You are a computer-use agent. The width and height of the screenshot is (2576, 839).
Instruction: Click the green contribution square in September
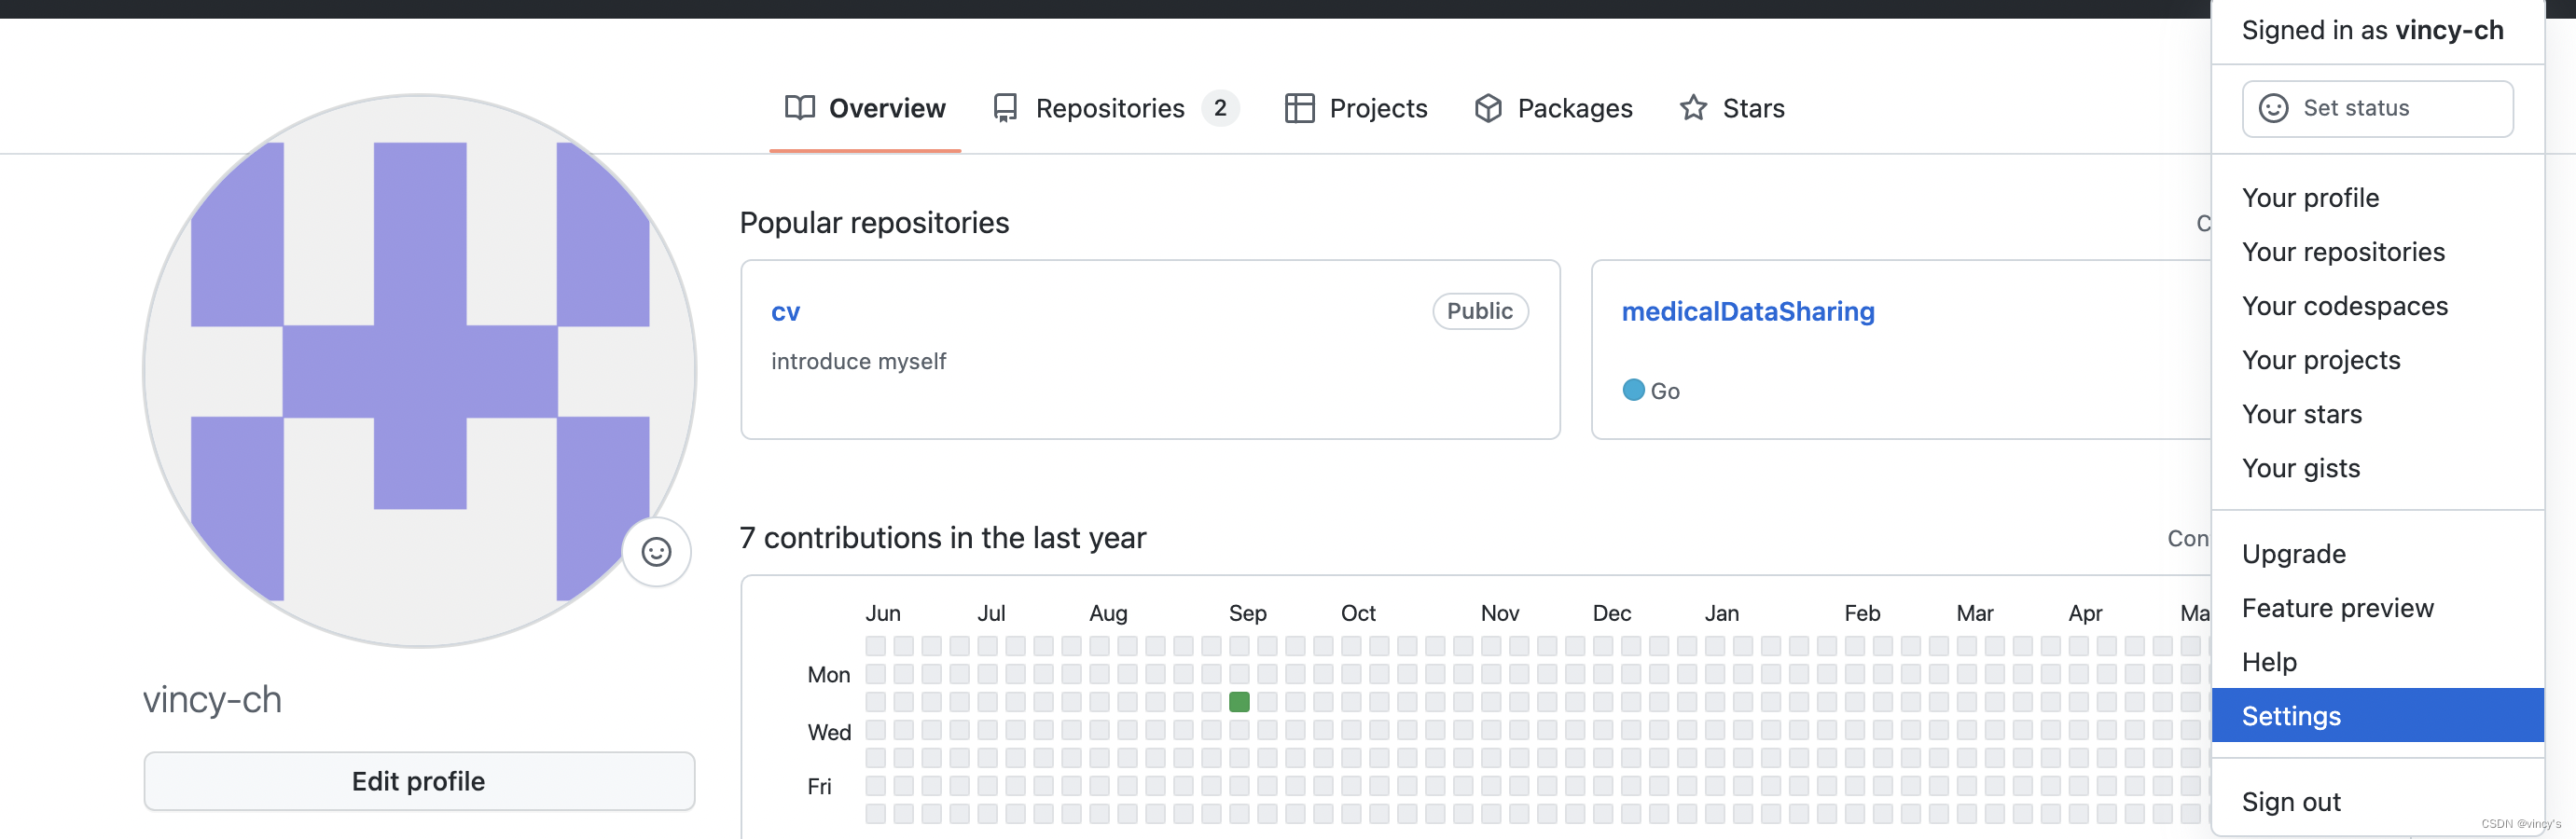(x=1239, y=702)
